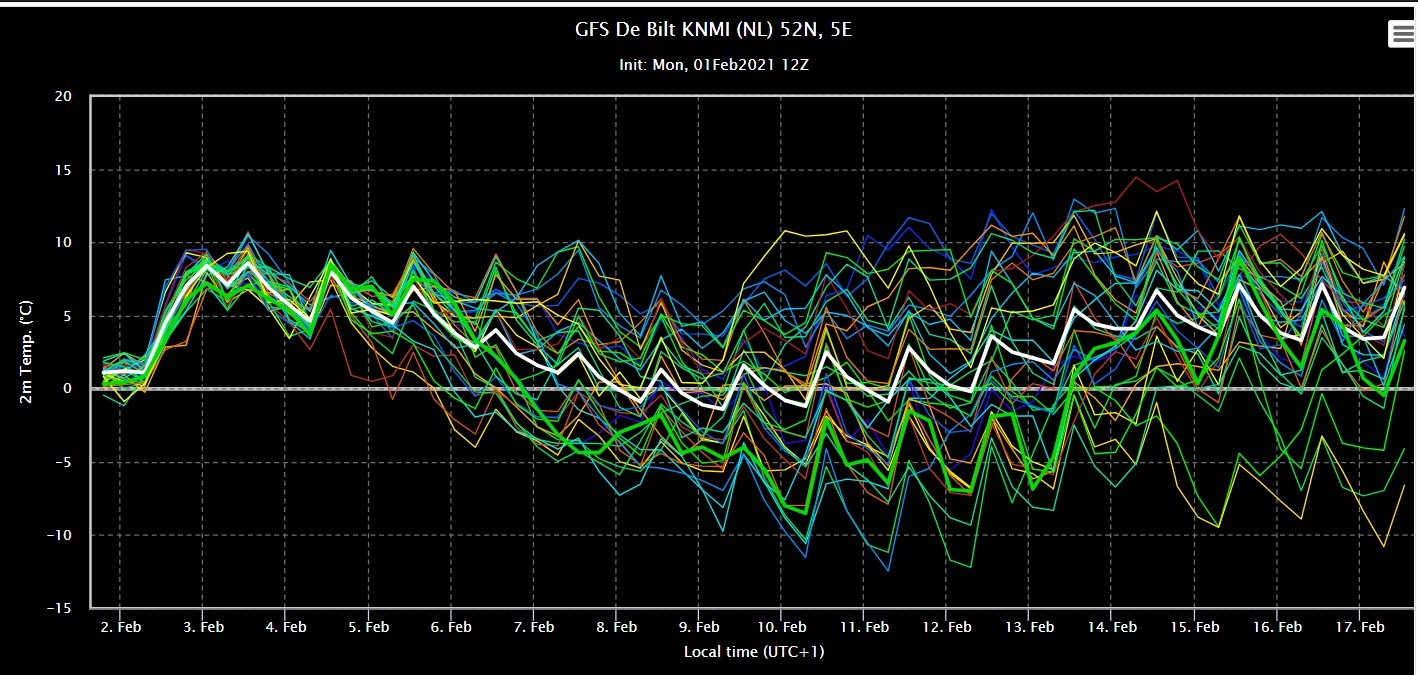Click the 13. Feb x-axis label
This screenshot has width=1418, height=675.
[x=1030, y=627]
